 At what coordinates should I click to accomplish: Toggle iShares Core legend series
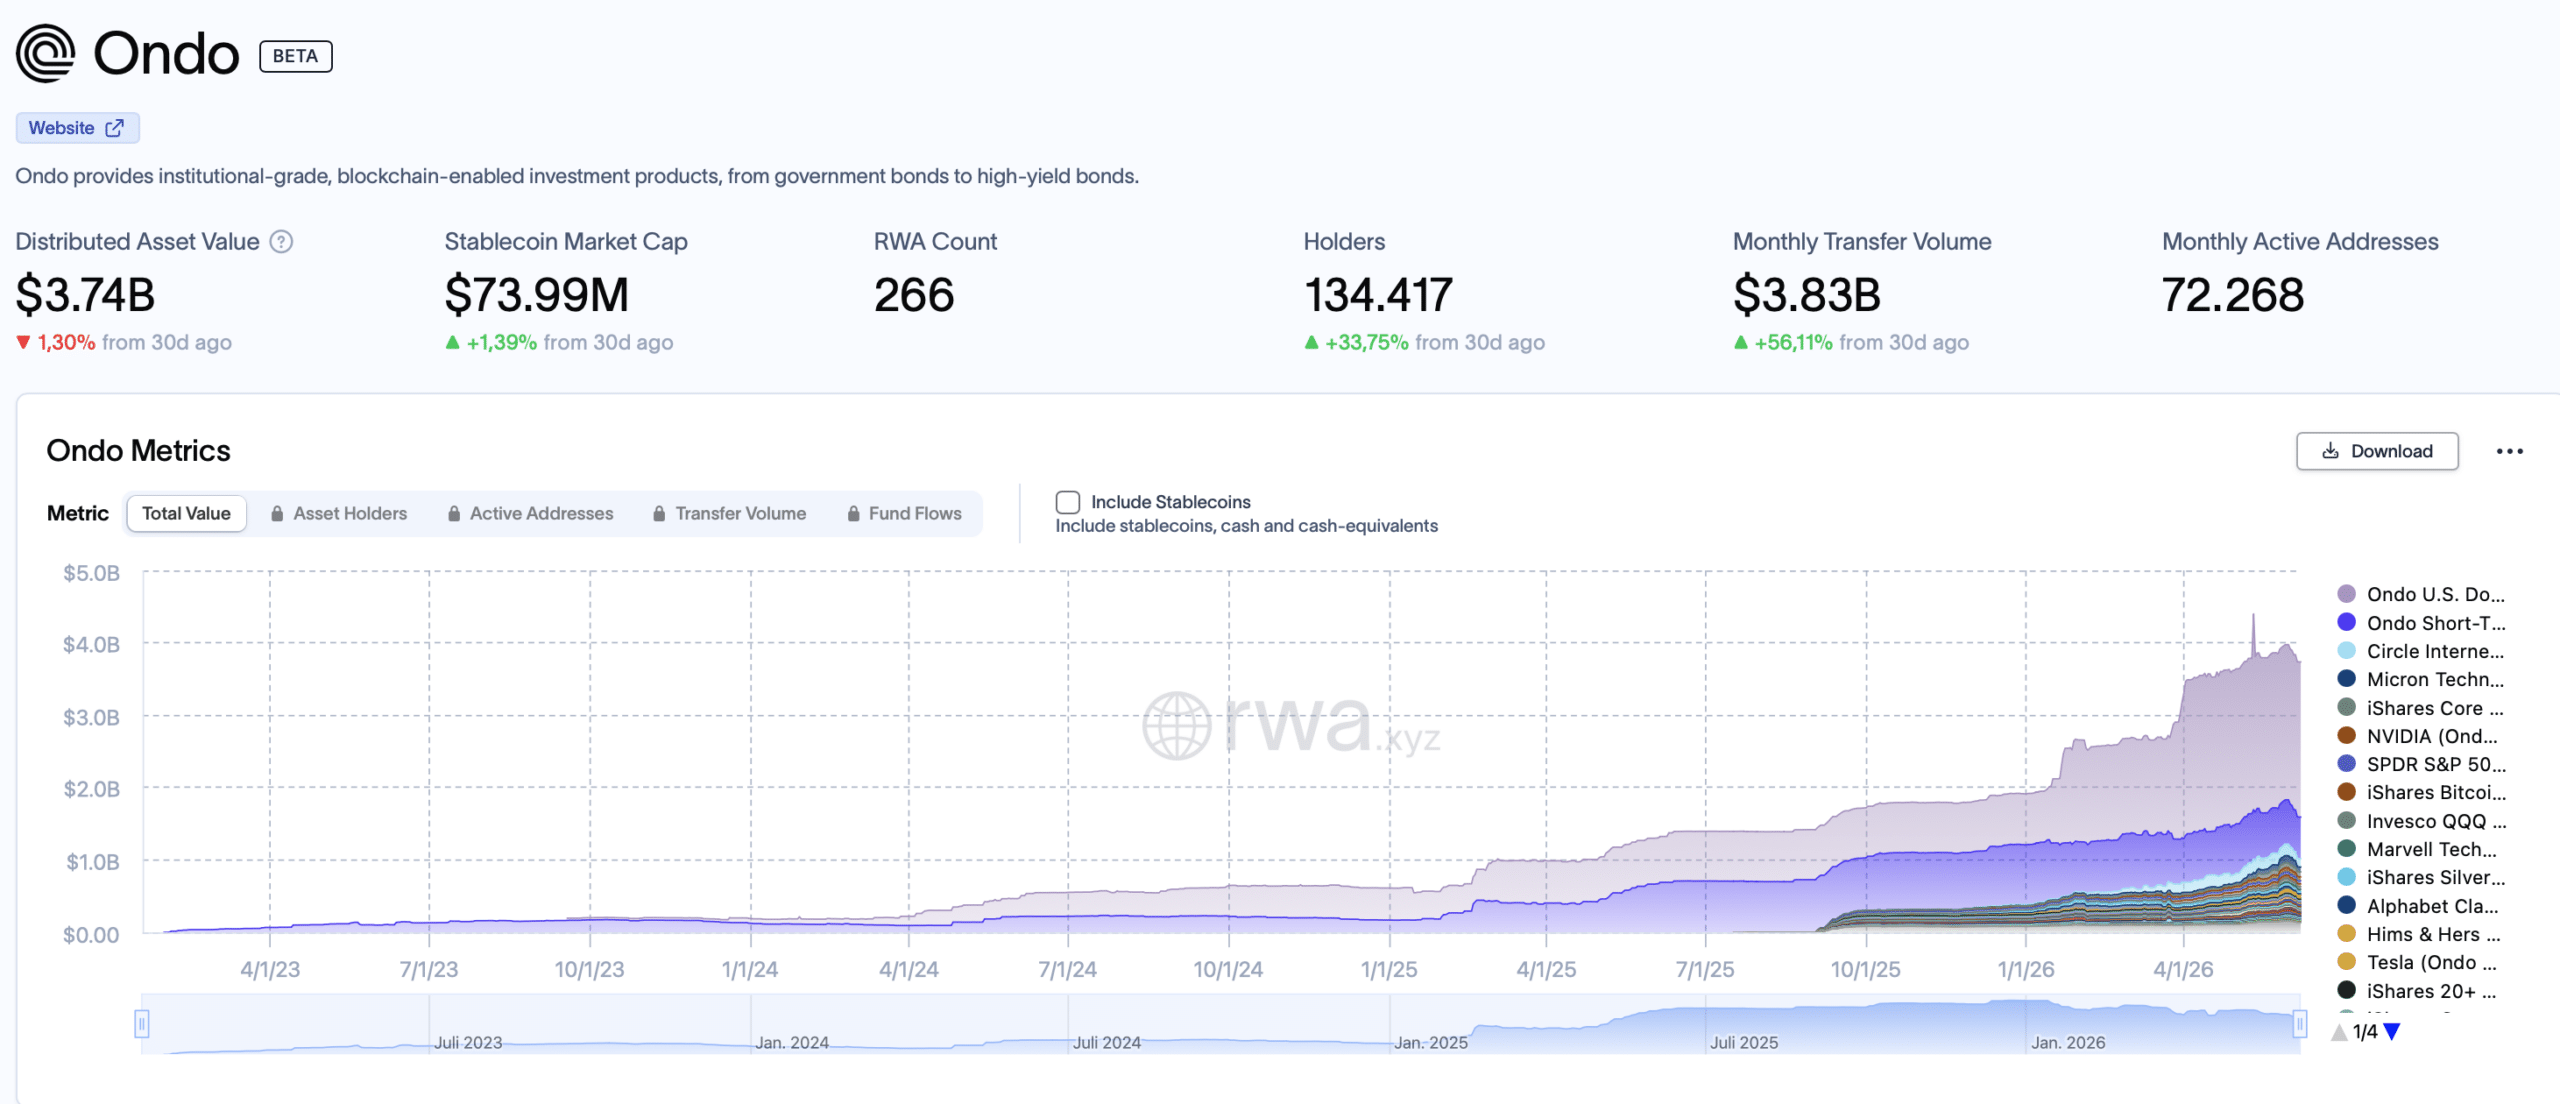[x=2421, y=708]
